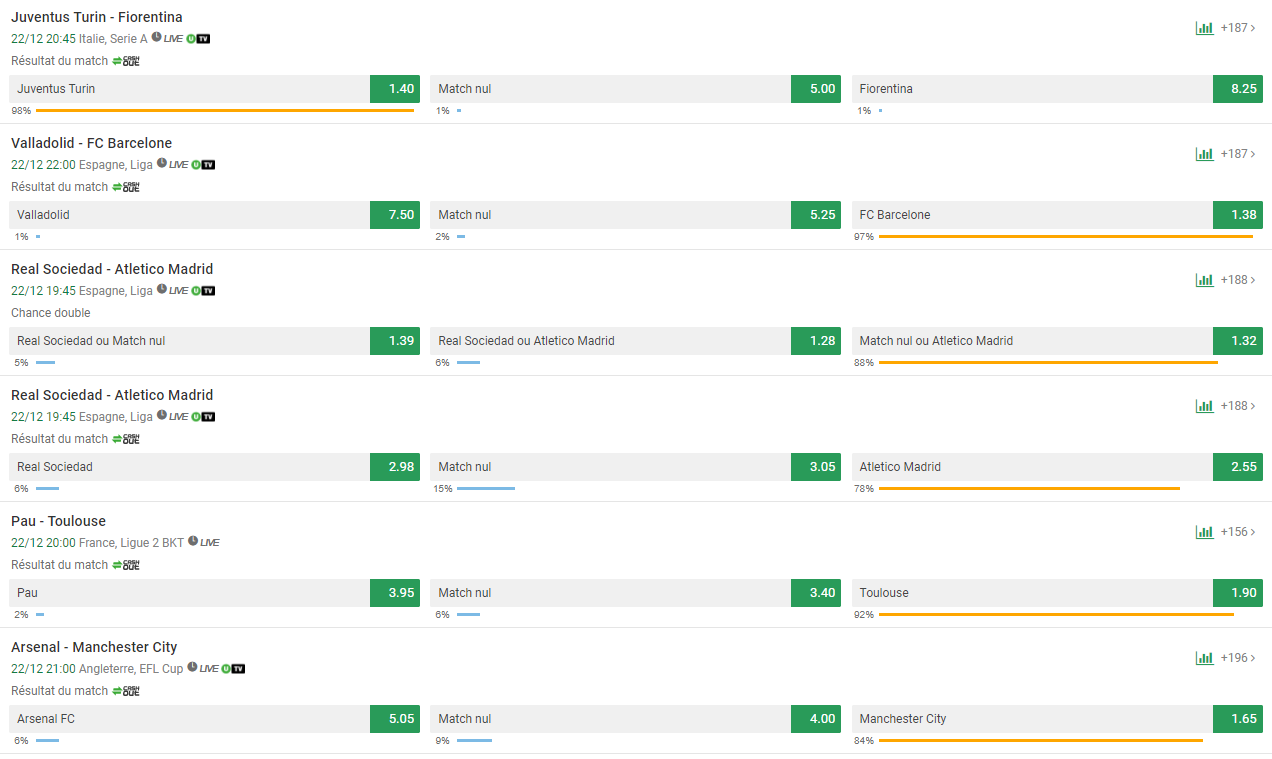Click cash-out icon beside Résultat du match for Arsenal
Image resolution: width=1272 pixels, height=759 pixels.
[125, 691]
